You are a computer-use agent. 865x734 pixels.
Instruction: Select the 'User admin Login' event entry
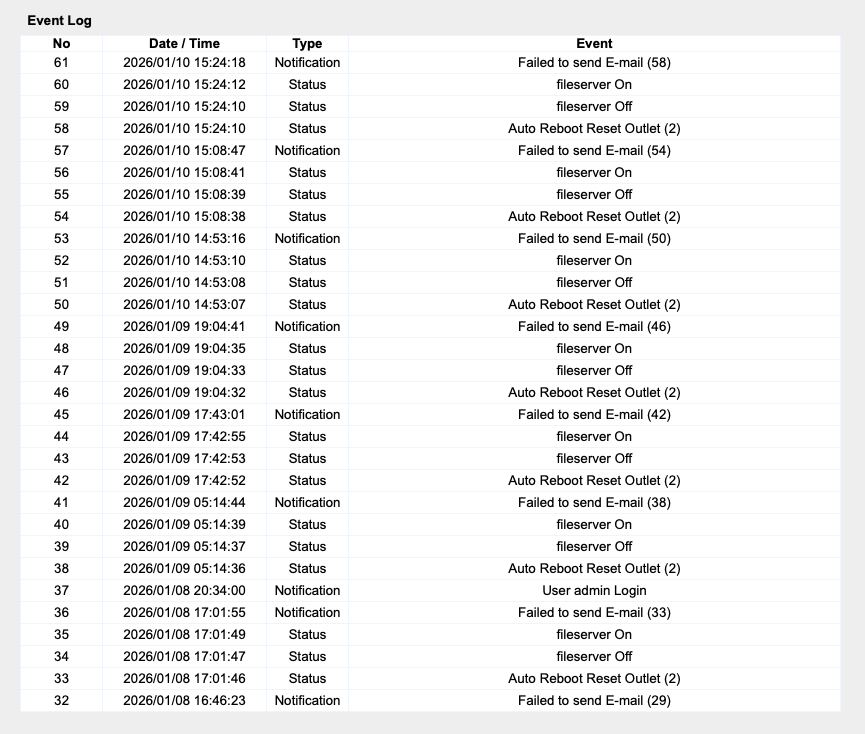[594, 591]
